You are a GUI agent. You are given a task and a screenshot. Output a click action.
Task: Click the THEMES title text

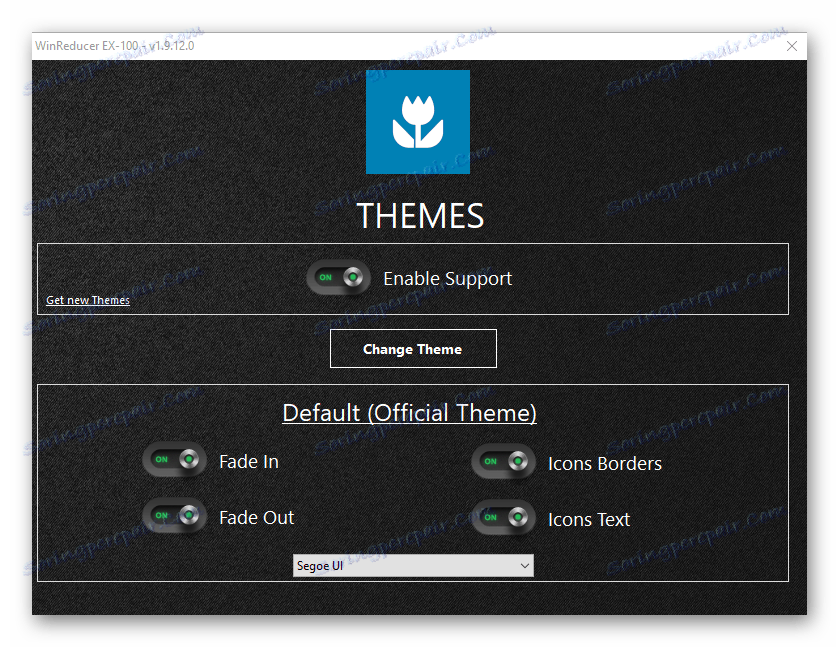click(x=420, y=216)
